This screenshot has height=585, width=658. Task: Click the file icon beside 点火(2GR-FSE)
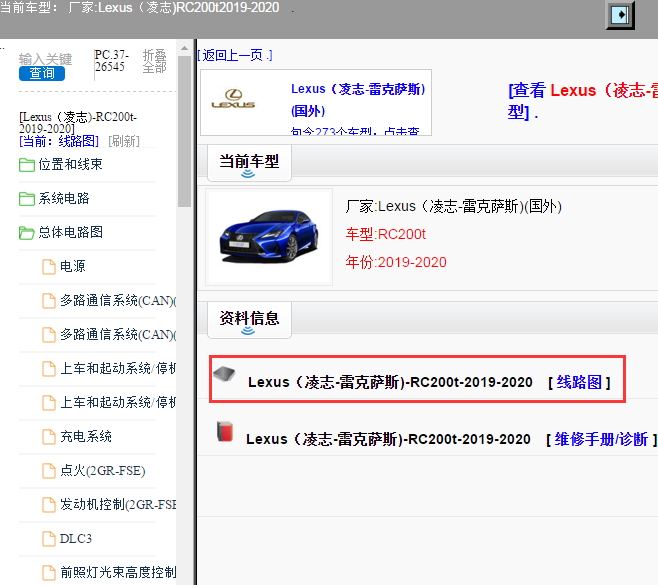click(49, 471)
